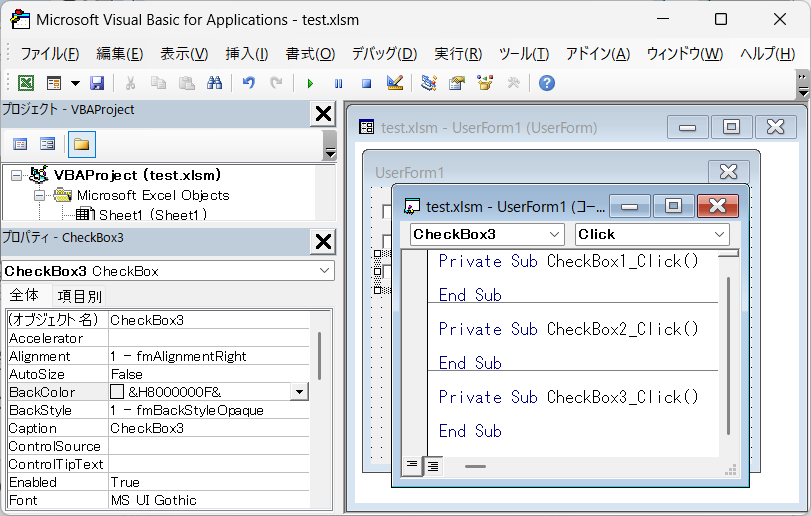The image size is (811, 516).
Task: Open the 挿入(I) menu
Action: [x=247, y=54]
